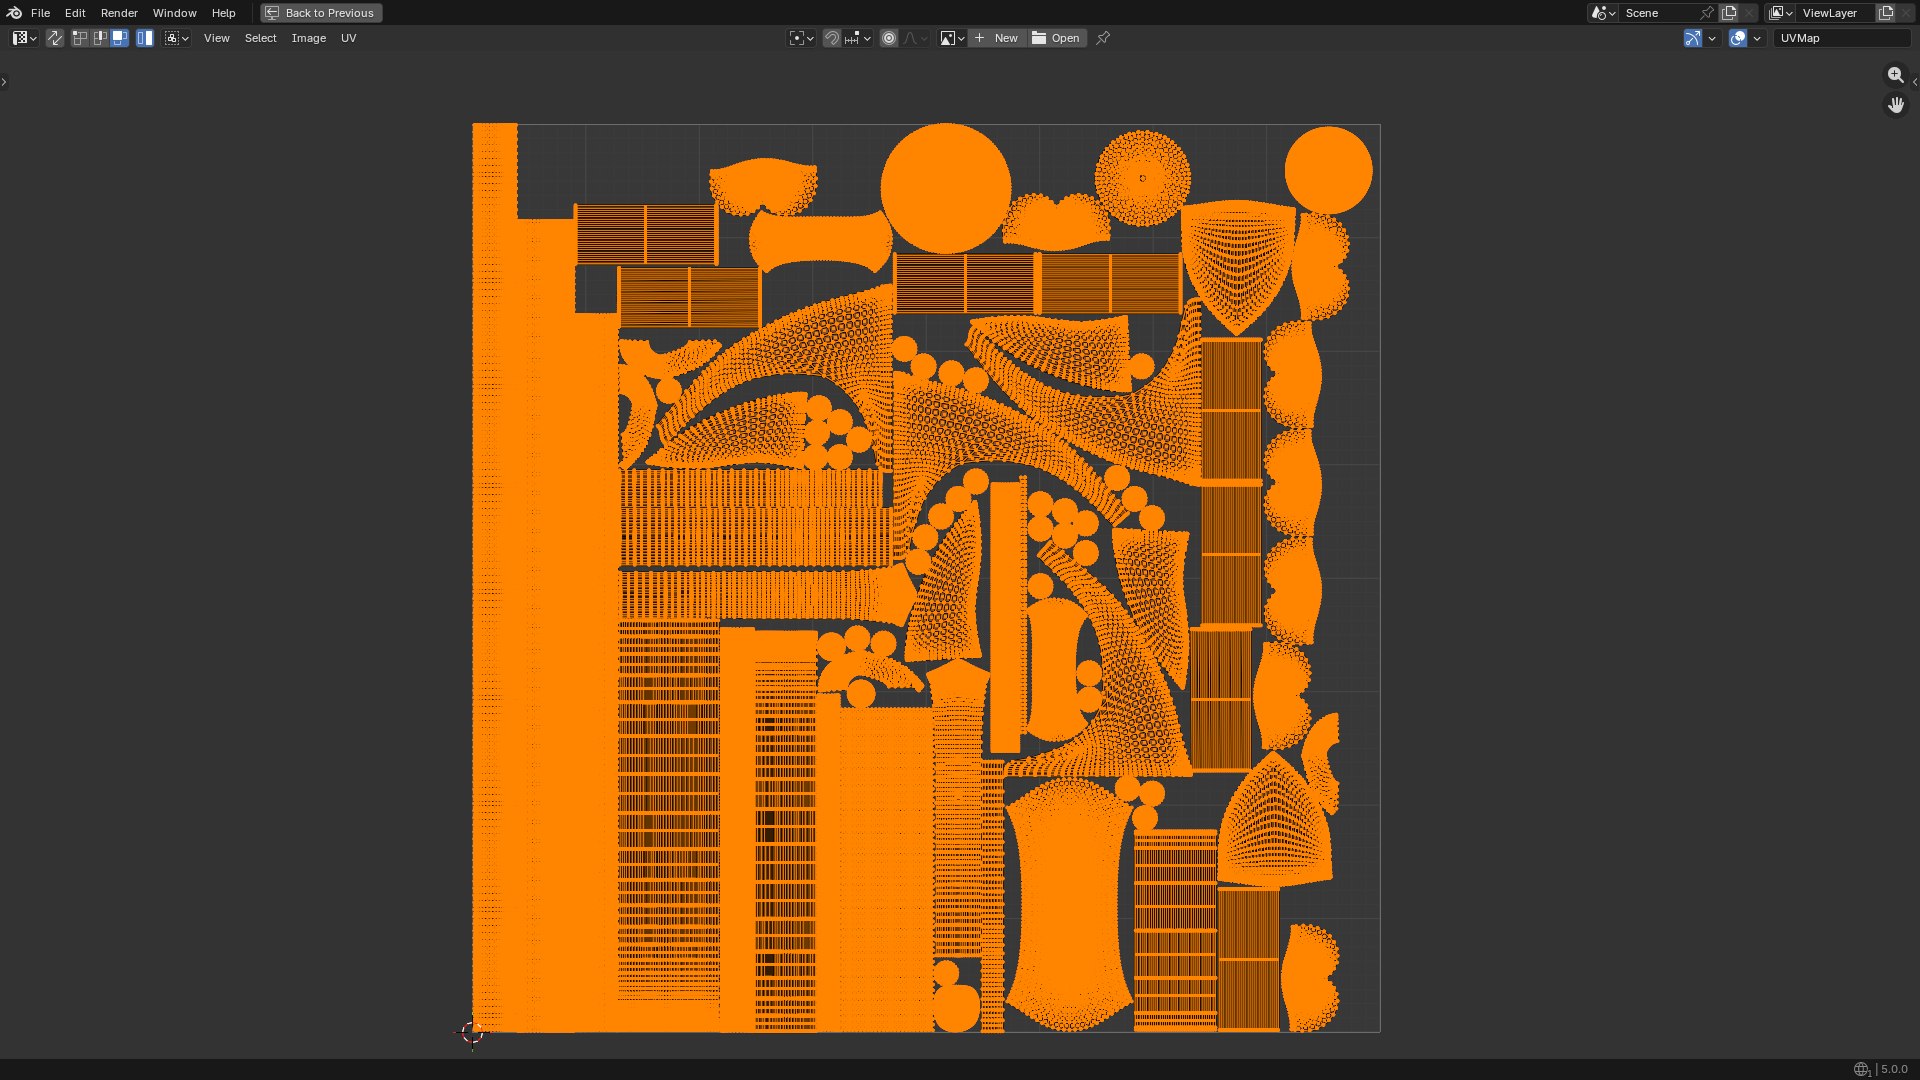Toggle gizmo display button
The width and height of the screenshot is (1920, 1080).
(x=1692, y=38)
